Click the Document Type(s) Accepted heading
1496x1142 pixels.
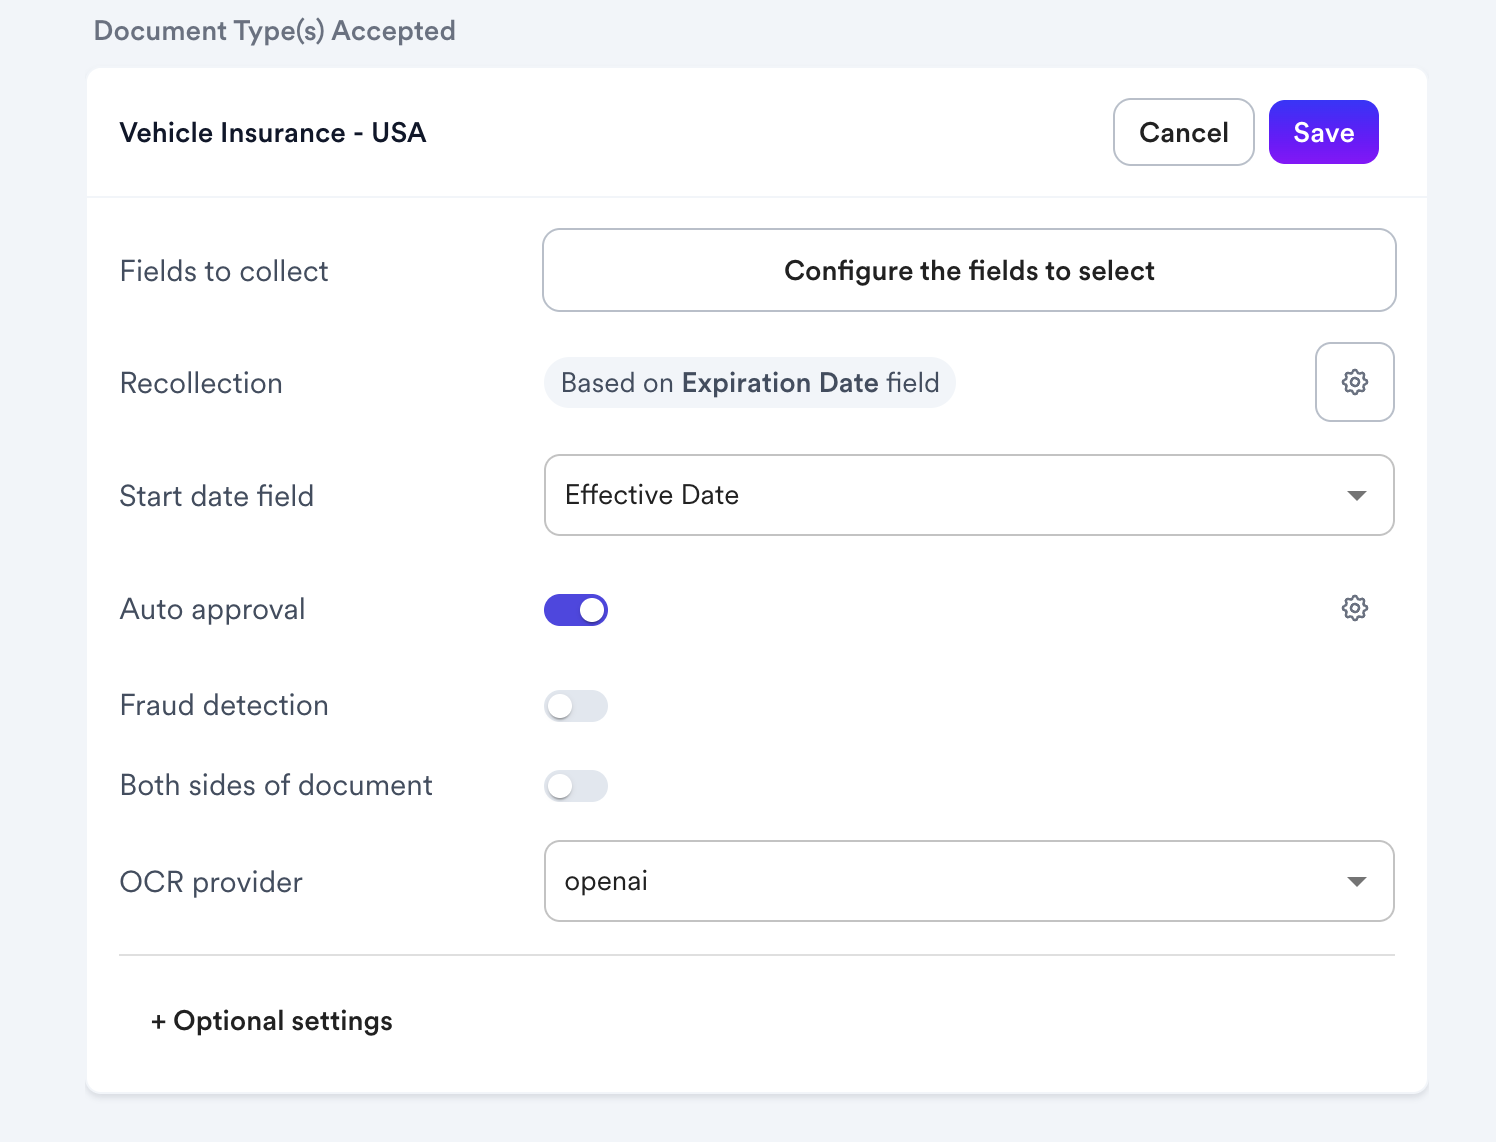pyautogui.click(x=275, y=31)
